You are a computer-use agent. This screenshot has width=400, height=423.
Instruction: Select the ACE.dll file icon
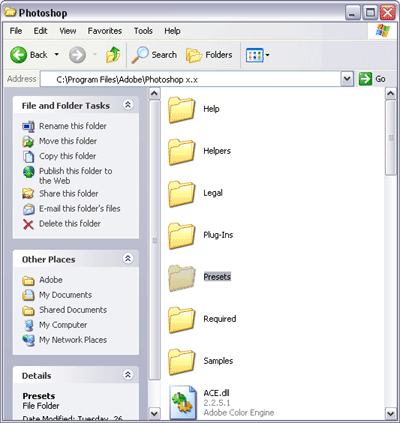183,402
